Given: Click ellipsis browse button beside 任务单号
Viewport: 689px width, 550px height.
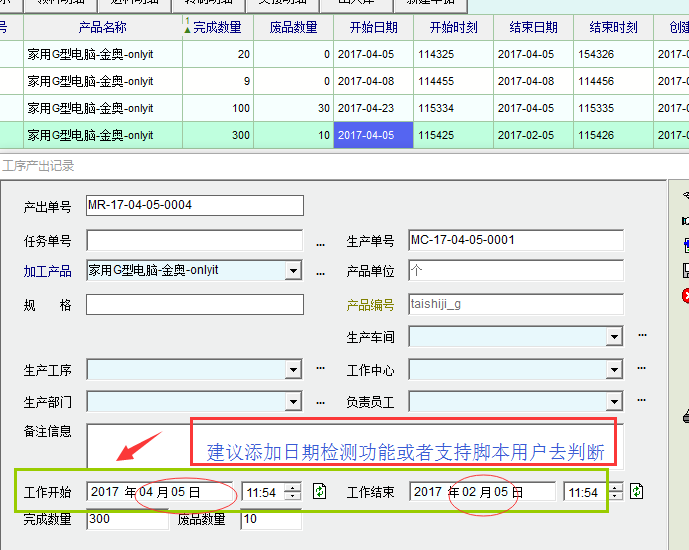Looking at the screenshot, I should pyautogui.click(x=321, y=242).
